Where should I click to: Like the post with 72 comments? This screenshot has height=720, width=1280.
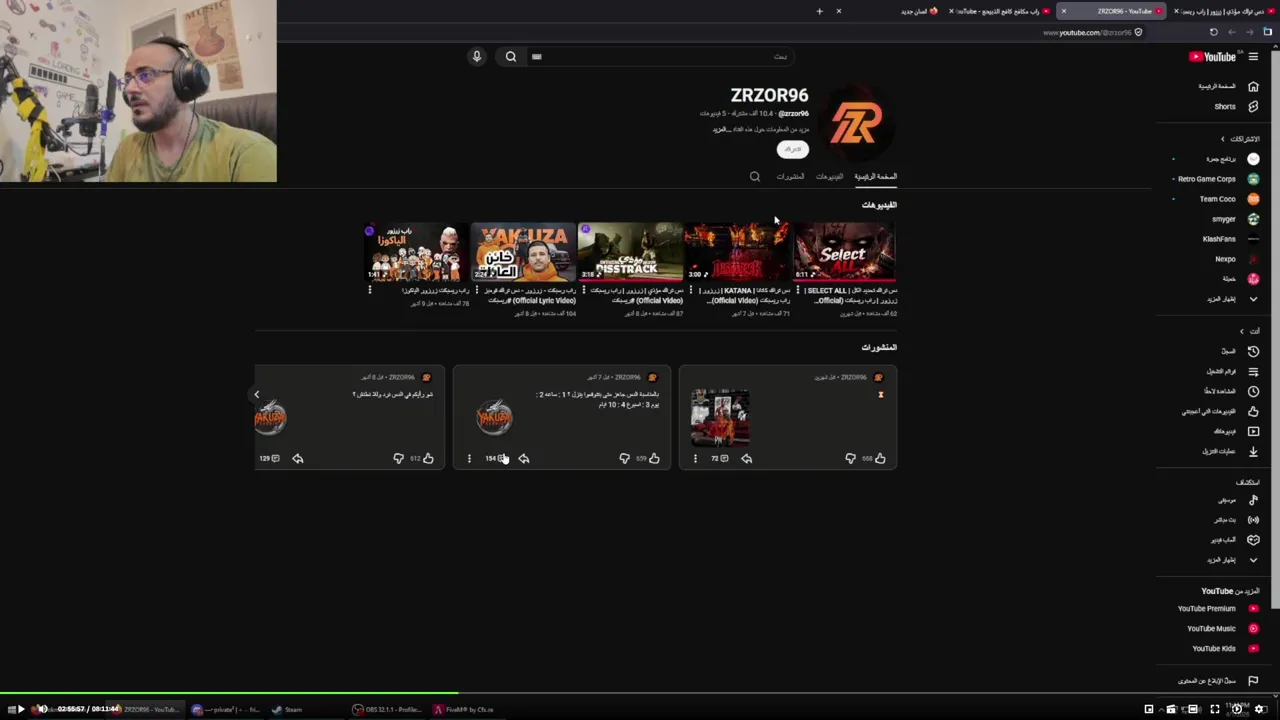(880, 458)
